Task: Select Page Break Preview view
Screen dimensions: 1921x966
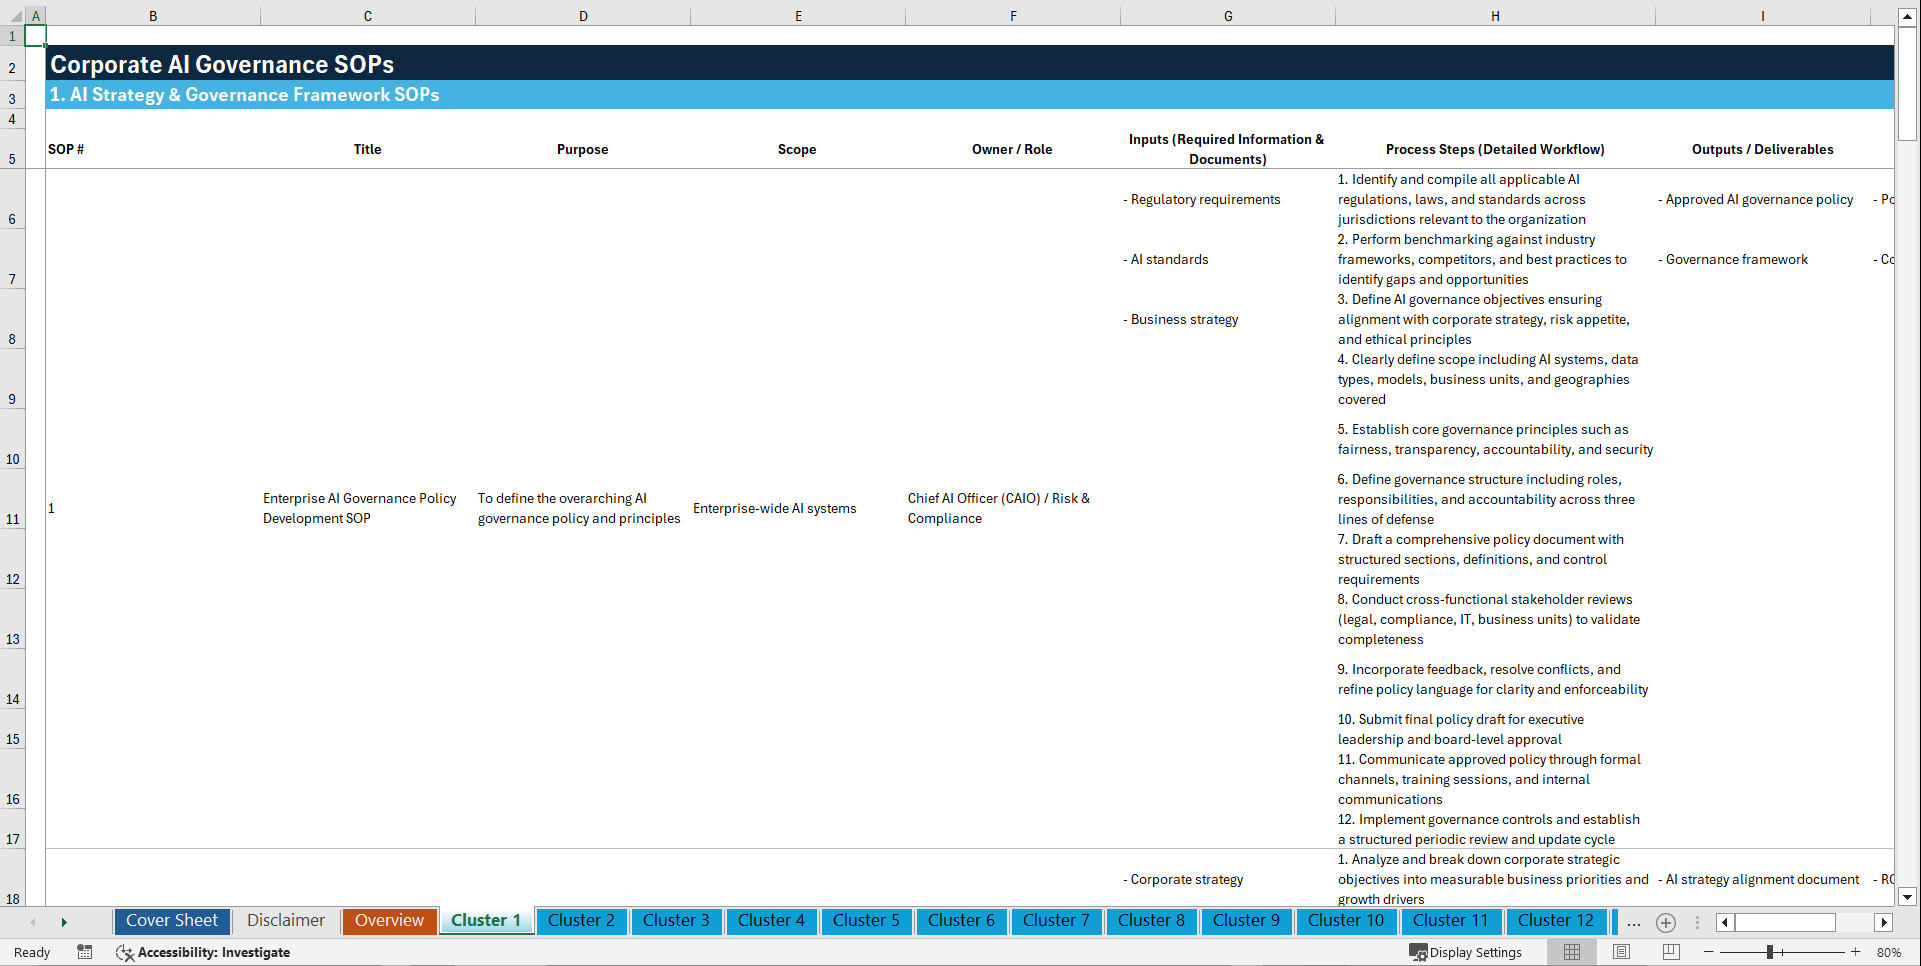Action: (1671, 952)
